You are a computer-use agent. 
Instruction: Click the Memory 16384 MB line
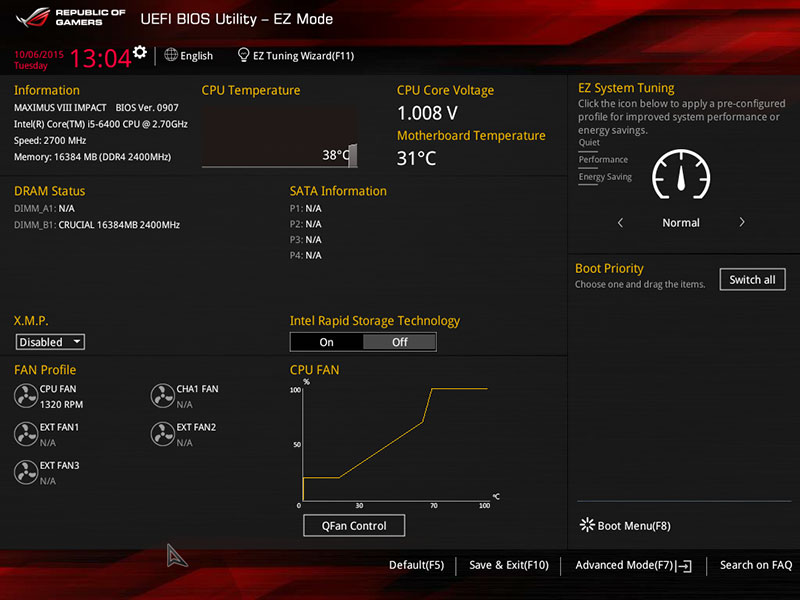(92, 157)
